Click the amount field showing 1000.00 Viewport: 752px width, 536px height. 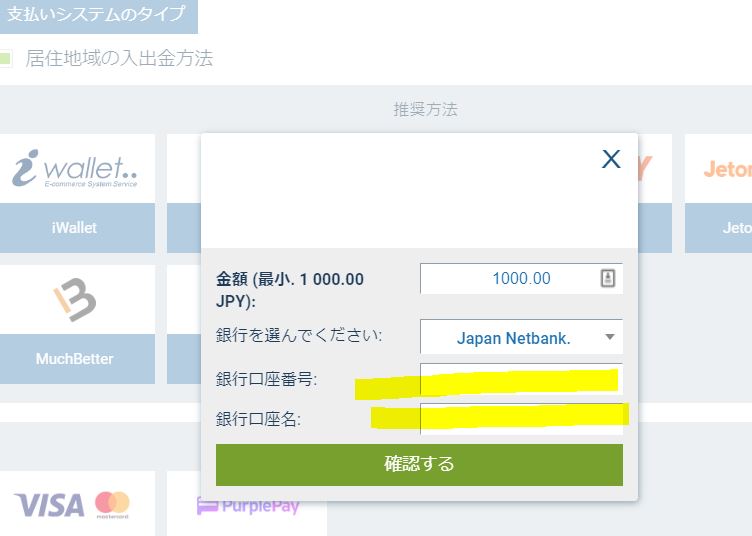point(521,278)
